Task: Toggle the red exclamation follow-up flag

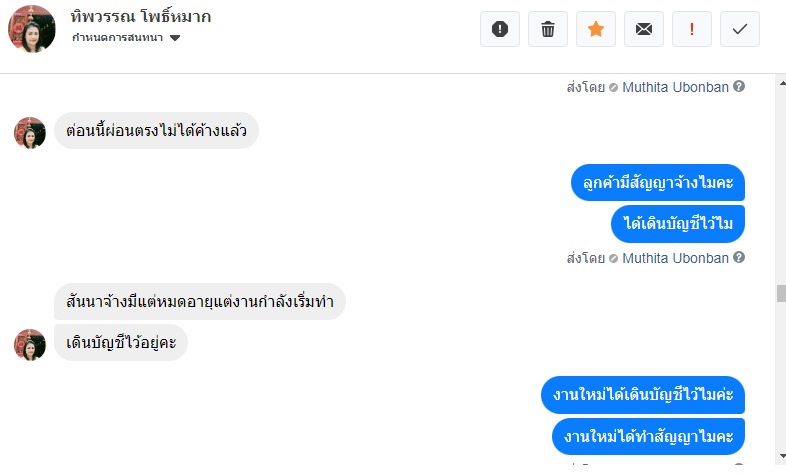Action: tap(692, 29)
